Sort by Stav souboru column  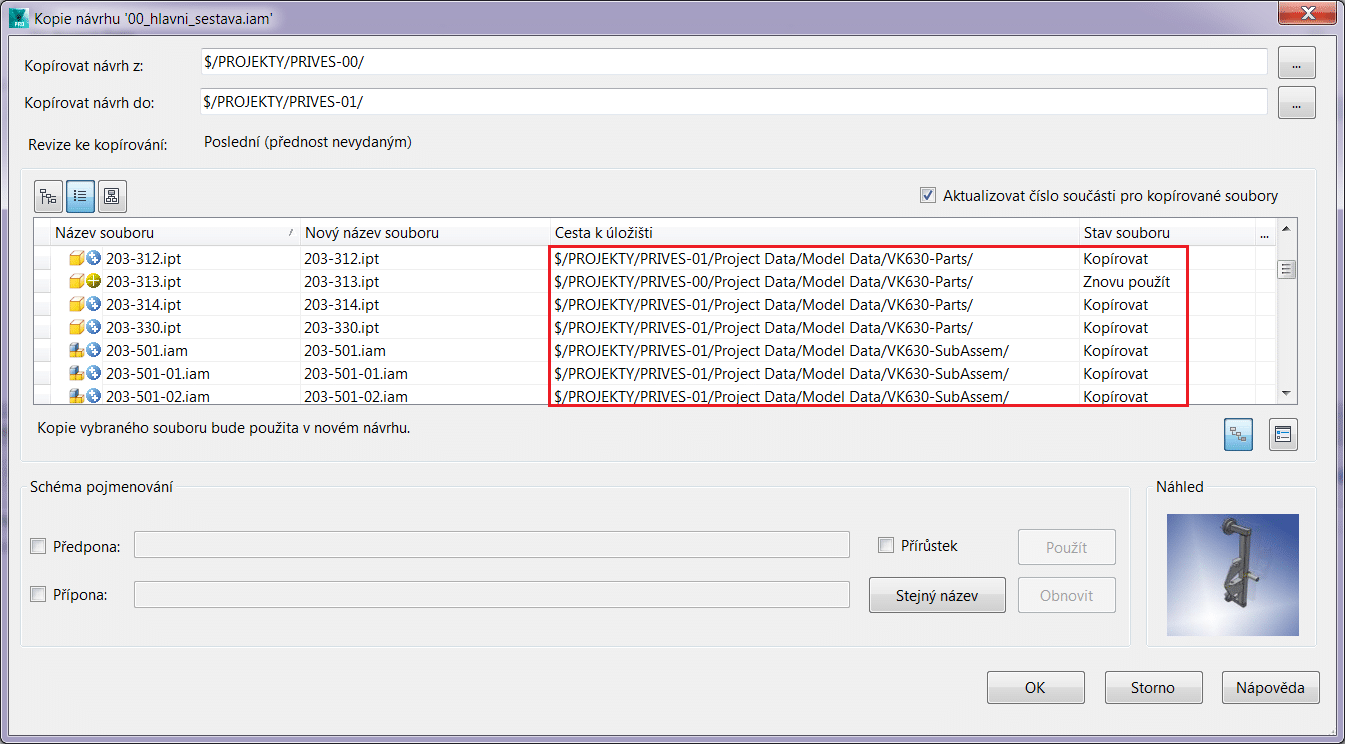pos(1167,233)
